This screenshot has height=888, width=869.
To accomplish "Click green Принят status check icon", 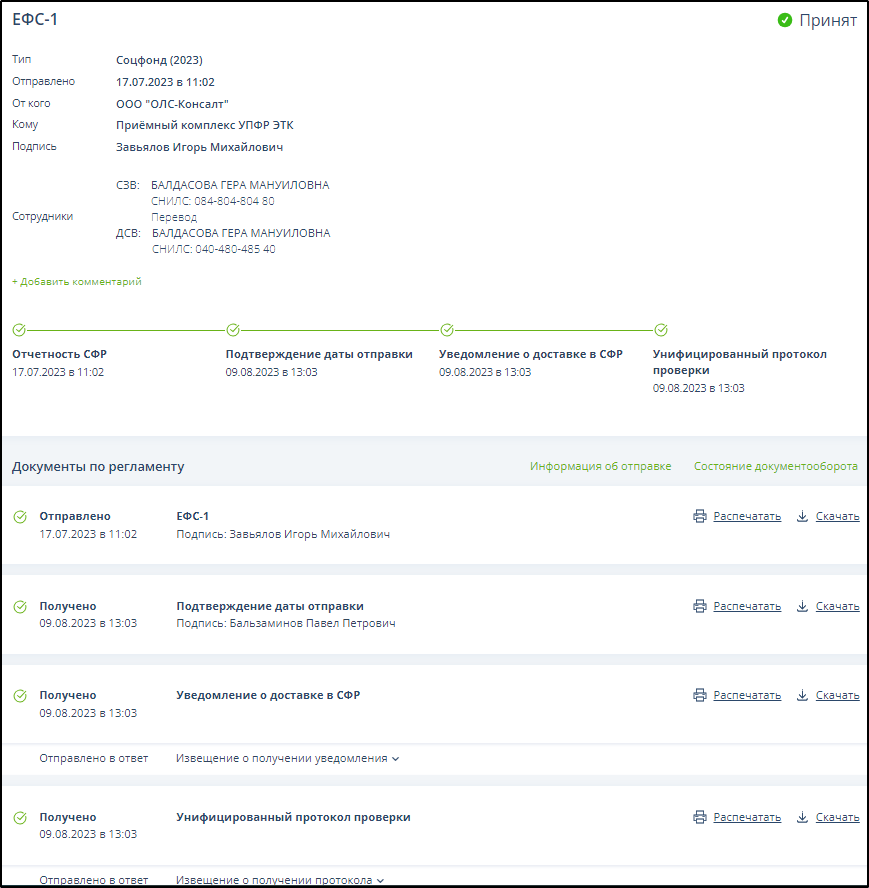I will (x=785, y=20).
